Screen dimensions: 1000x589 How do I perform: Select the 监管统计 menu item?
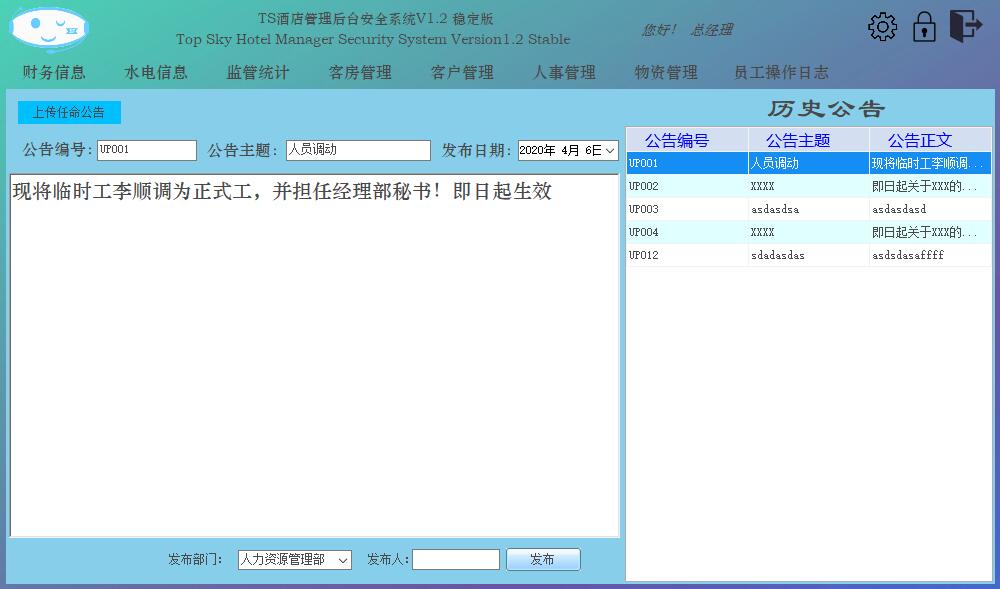(258, 72)
